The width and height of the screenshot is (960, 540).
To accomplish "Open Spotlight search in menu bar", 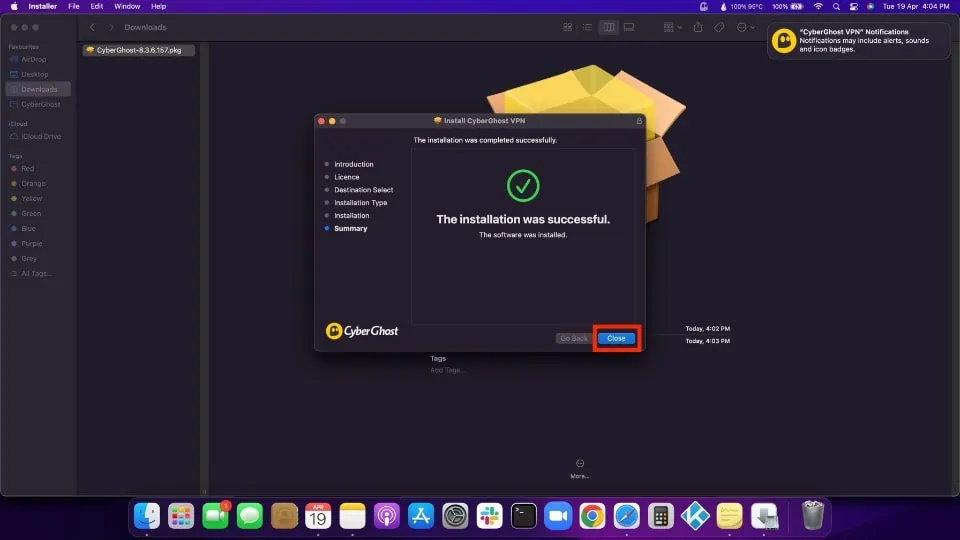I will pyautogui.click(x=836, y=6).
